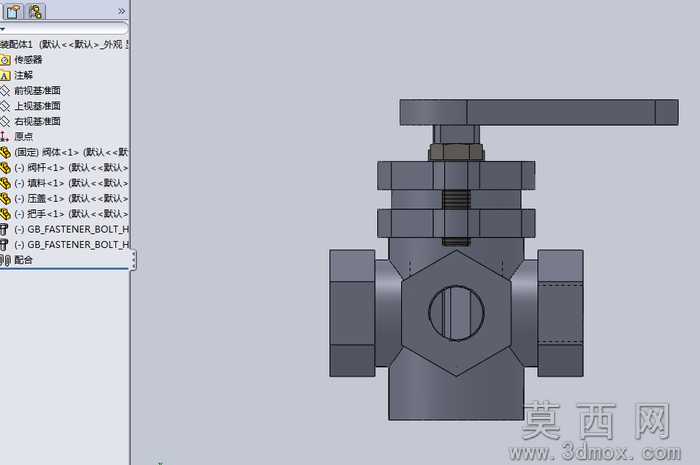Select the hex nut under the handle

point(456,152)
